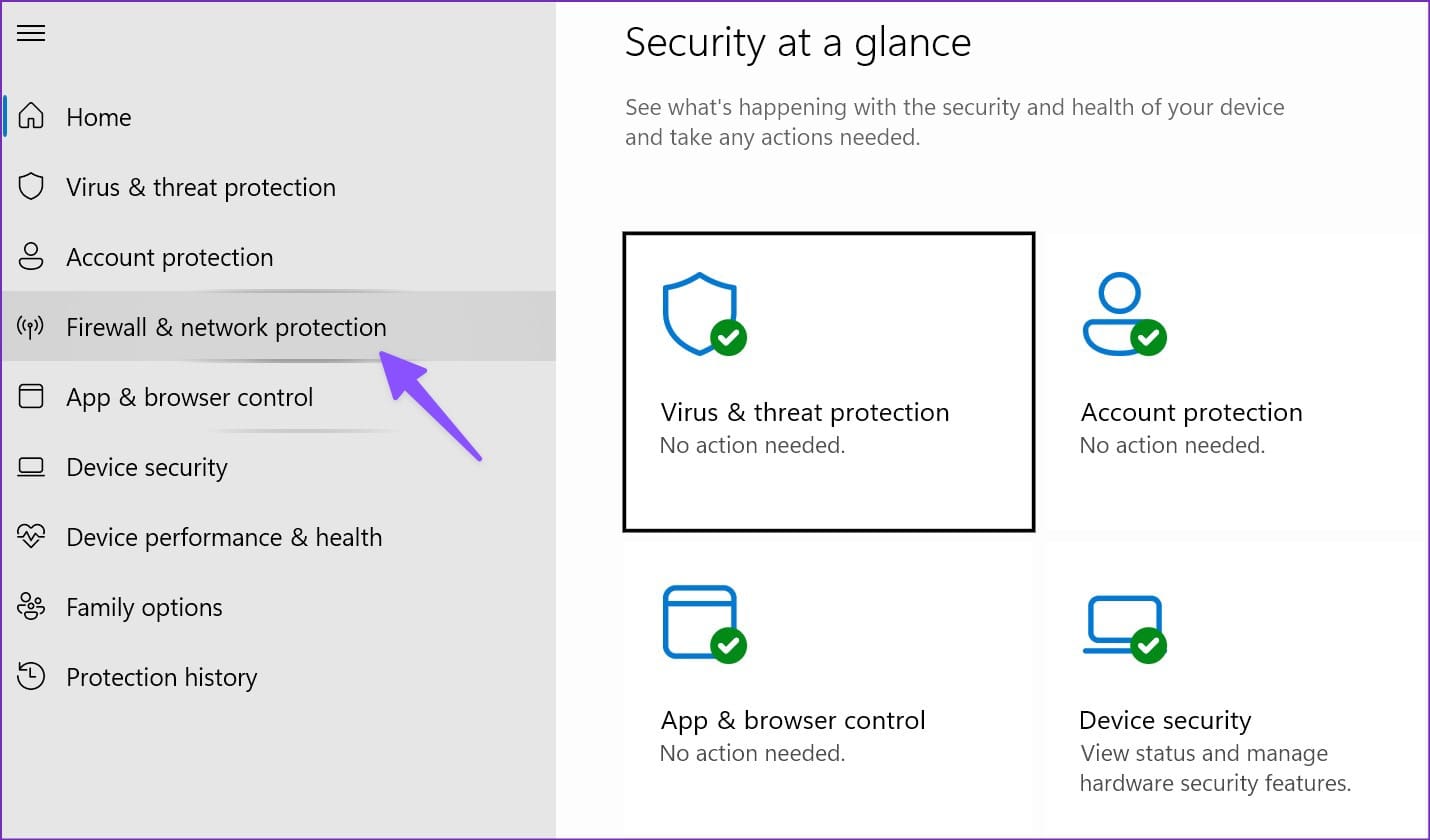
Task: Click the Home house icon
Action: pos(31,116)
